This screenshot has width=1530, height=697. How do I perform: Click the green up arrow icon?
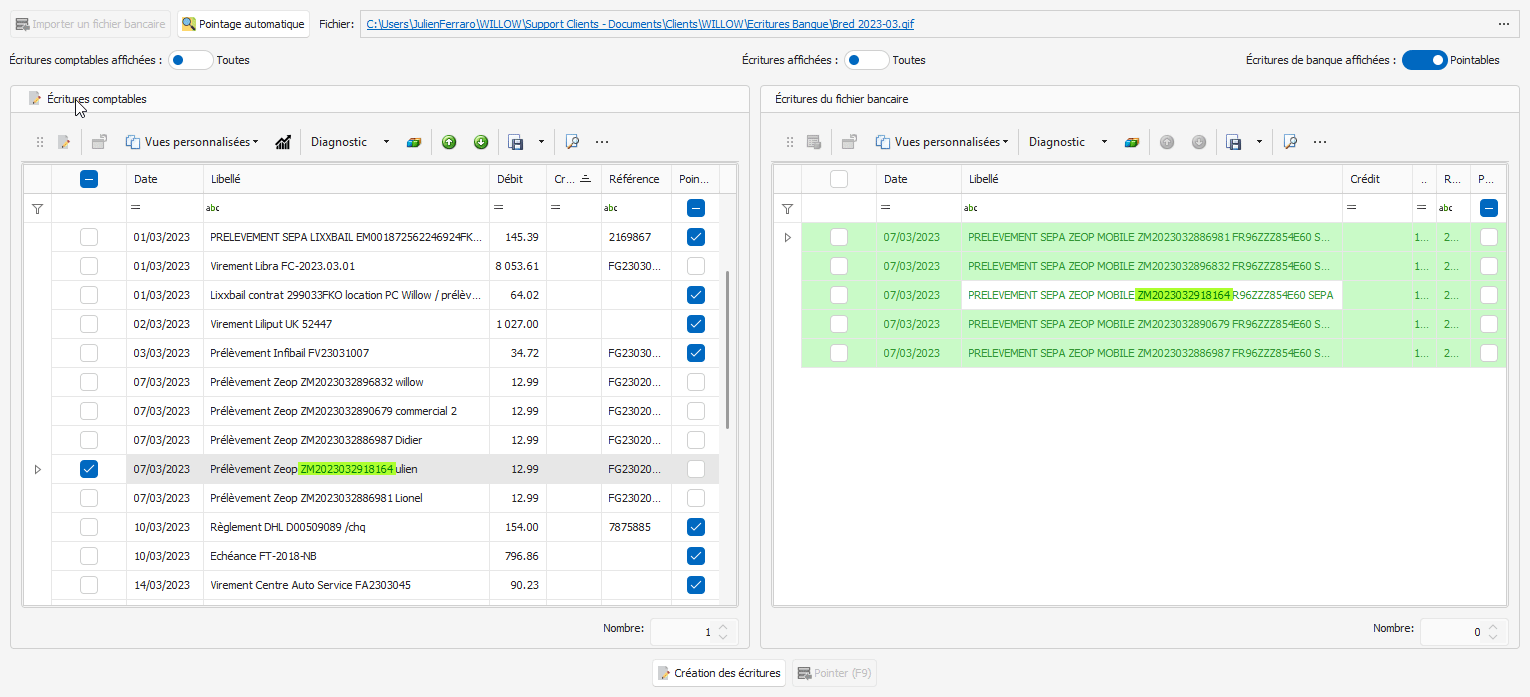click(449, 142)
